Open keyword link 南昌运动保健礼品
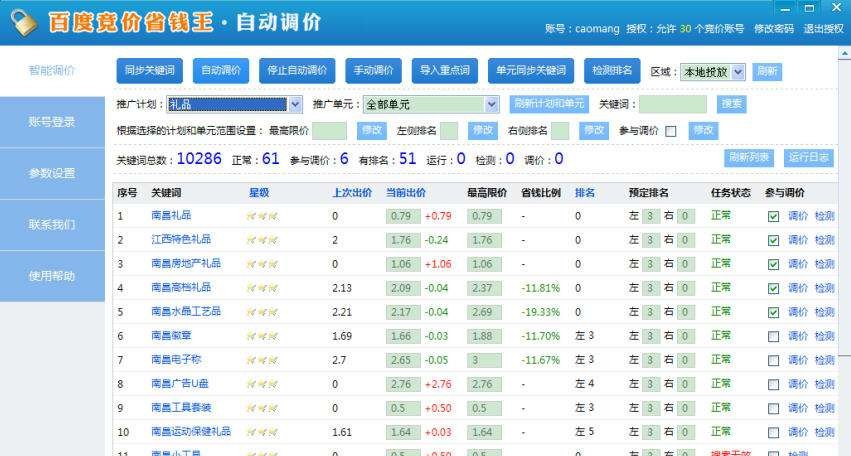This screenshot has height=456, width=851. (x=191, y=432)
